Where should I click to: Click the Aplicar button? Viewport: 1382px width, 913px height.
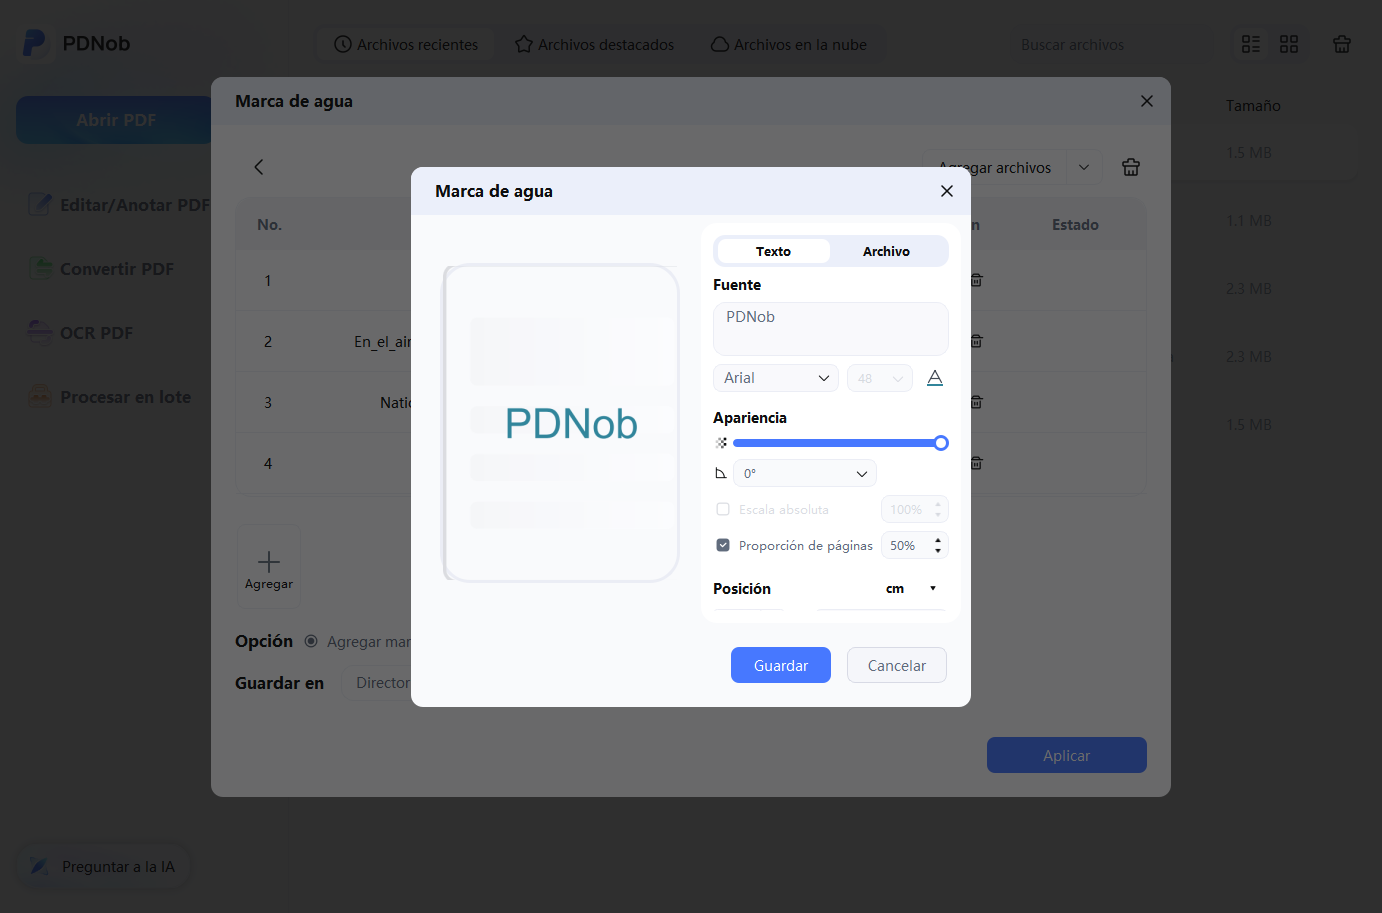click(1067, 755)
